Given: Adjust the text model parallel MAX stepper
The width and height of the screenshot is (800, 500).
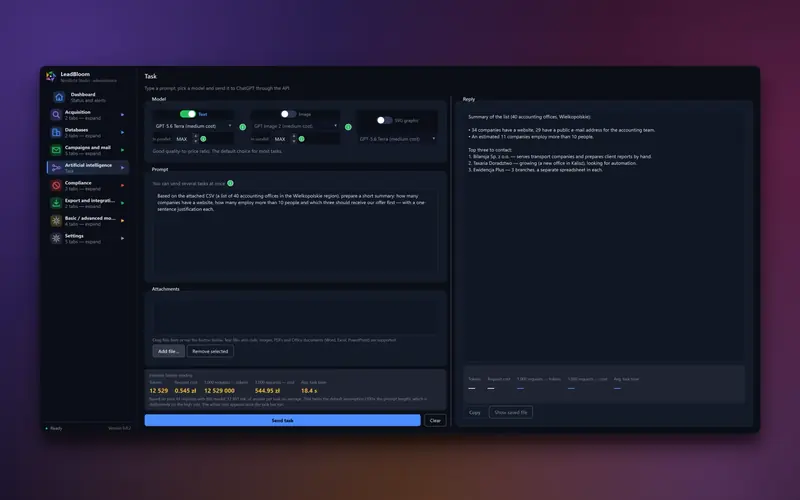Looking at the screenshot, I should coord(195,139).
